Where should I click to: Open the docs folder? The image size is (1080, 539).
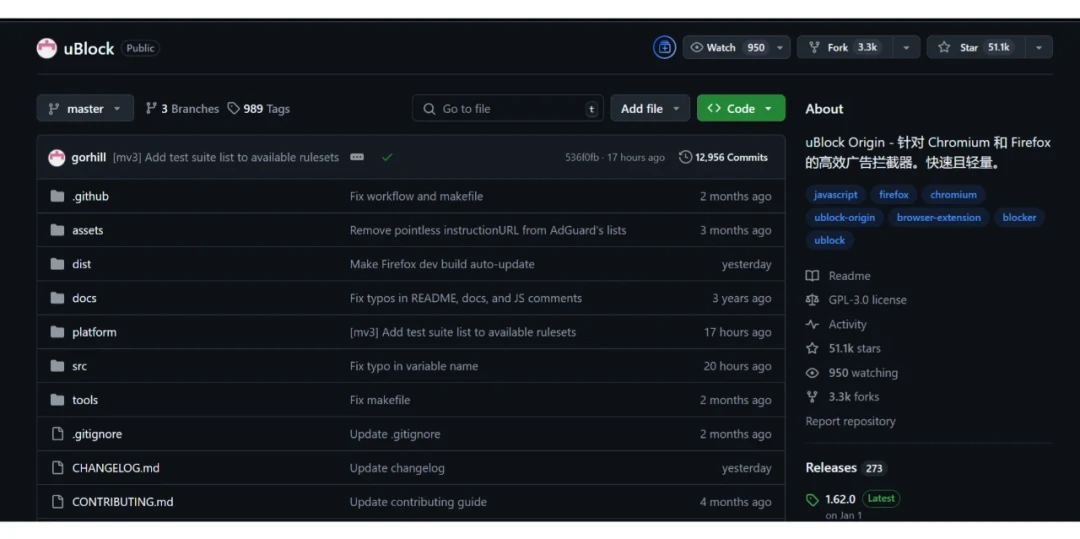click(x=84, y=298)
